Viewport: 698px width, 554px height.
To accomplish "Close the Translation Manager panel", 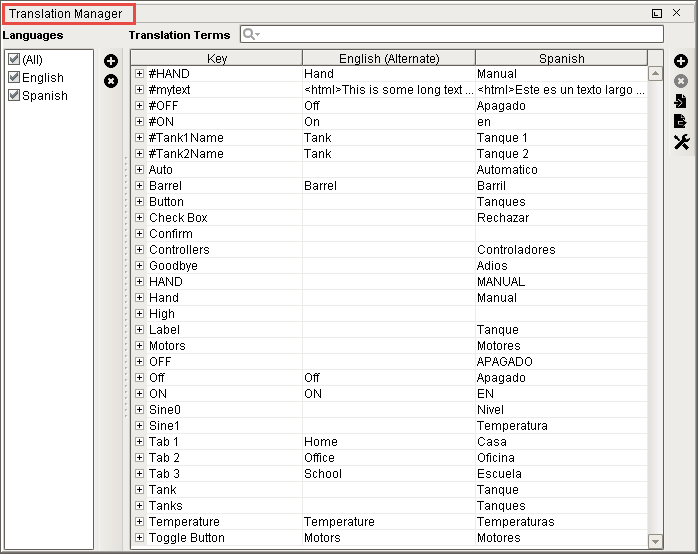I will click(676, 13).
